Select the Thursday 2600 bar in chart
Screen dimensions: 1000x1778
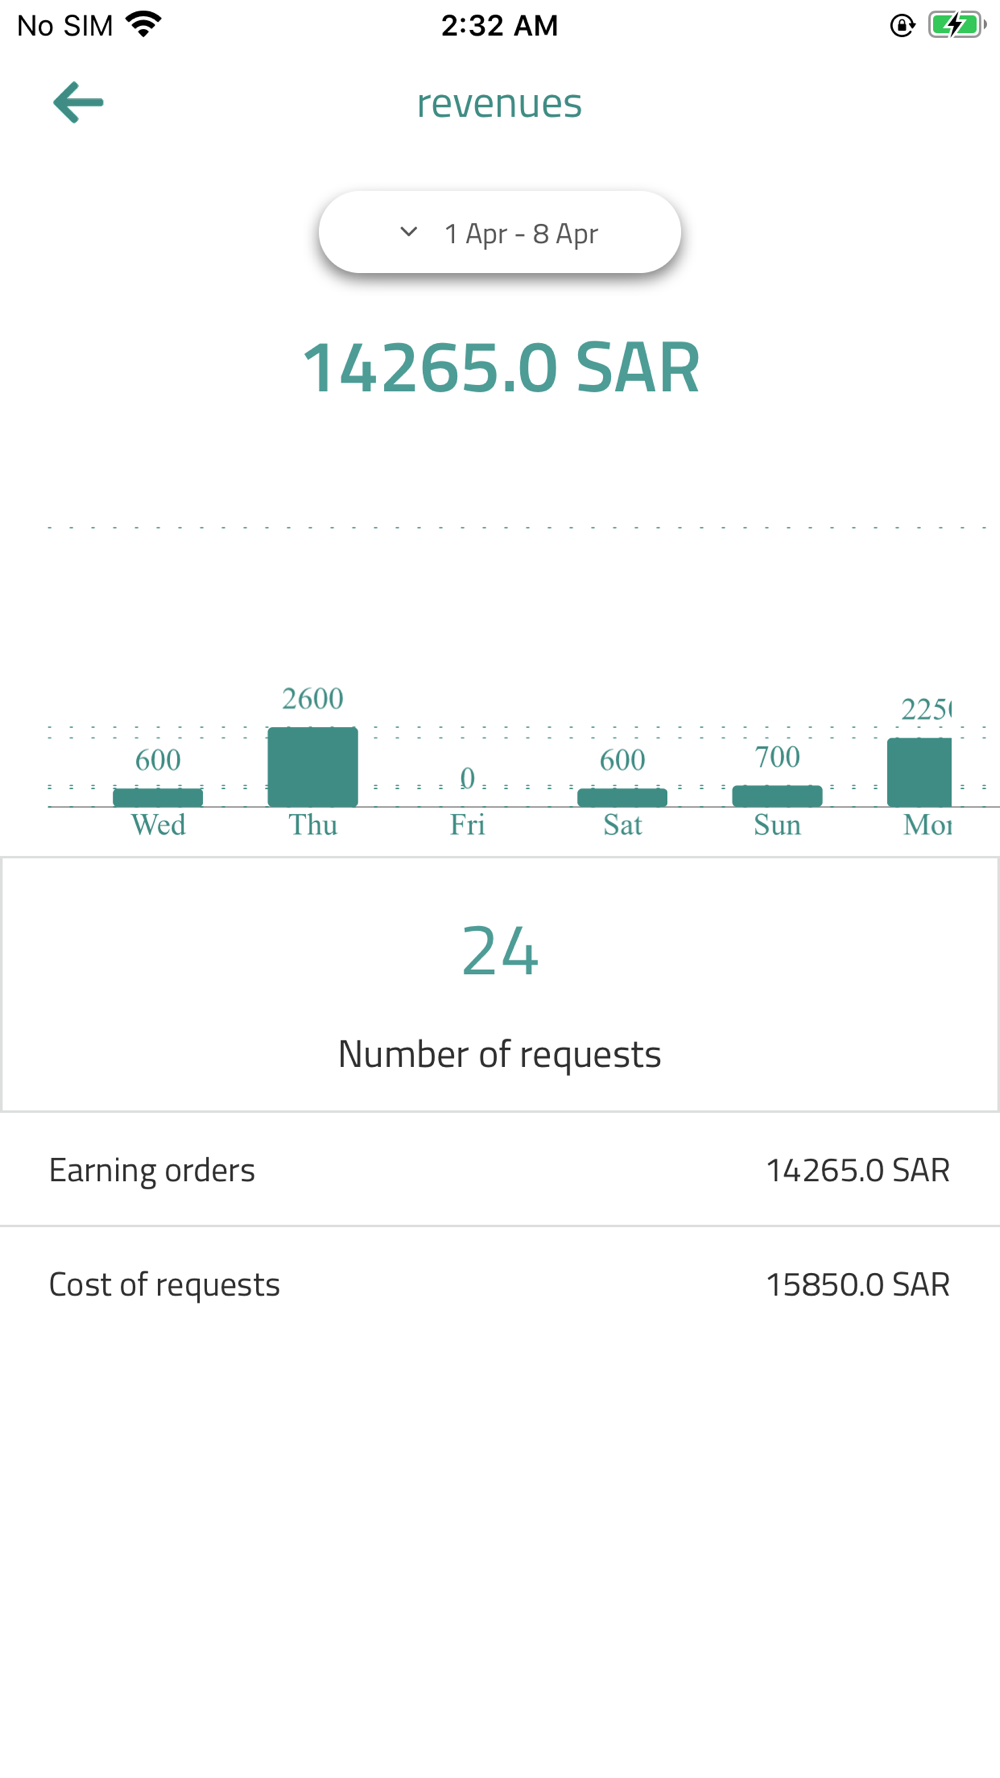(x=313, y=766)
